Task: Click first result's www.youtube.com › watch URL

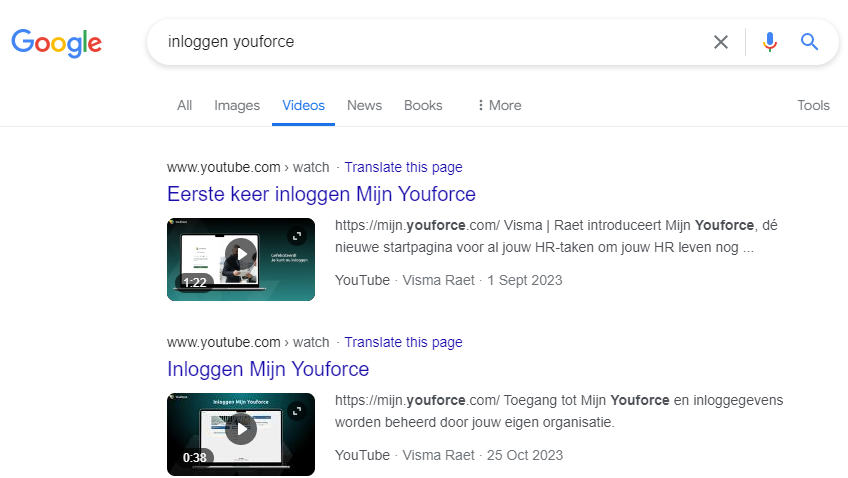Action: click(x=248, y=167)
